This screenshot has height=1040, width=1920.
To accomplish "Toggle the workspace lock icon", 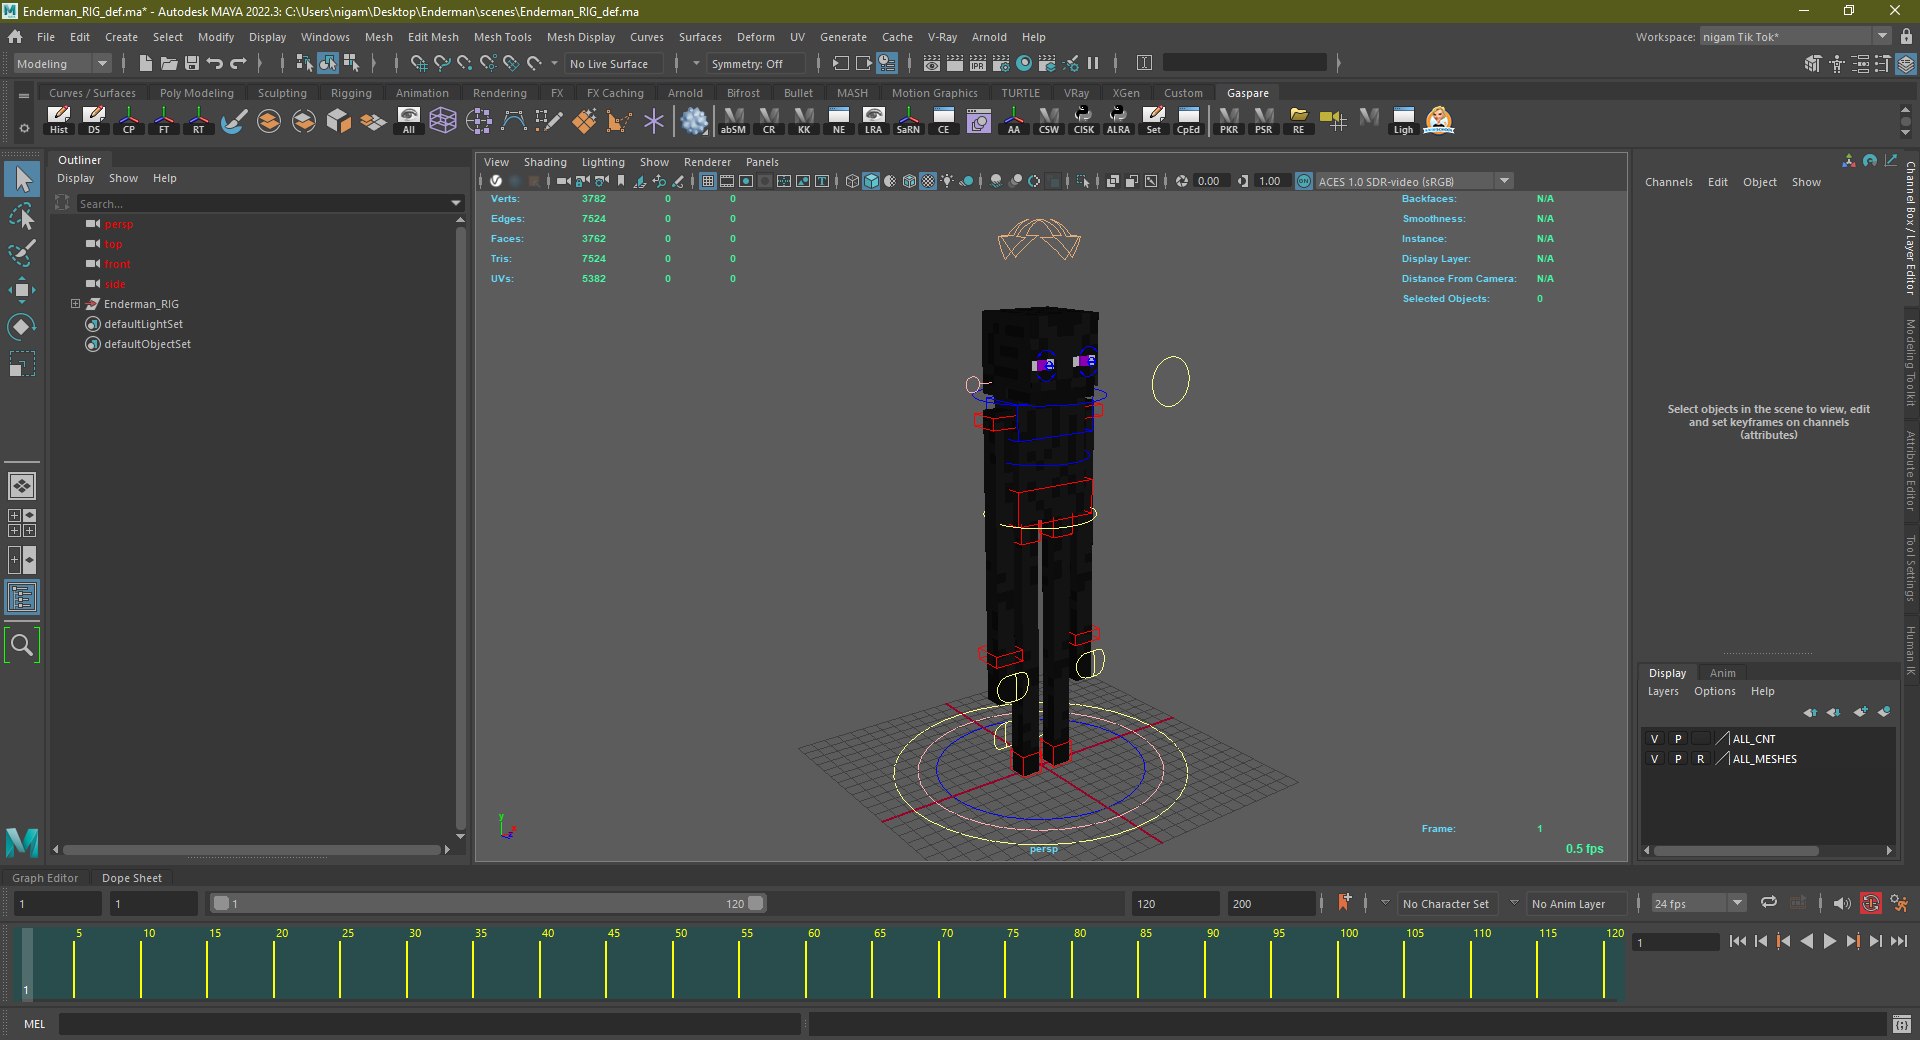I will (x=1906, y=37).
